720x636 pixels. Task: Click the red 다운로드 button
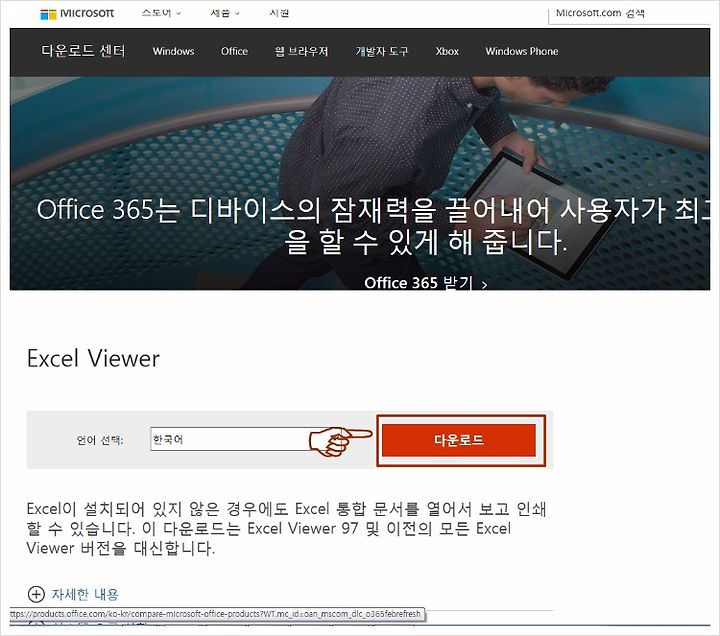[x=459, y=440]
